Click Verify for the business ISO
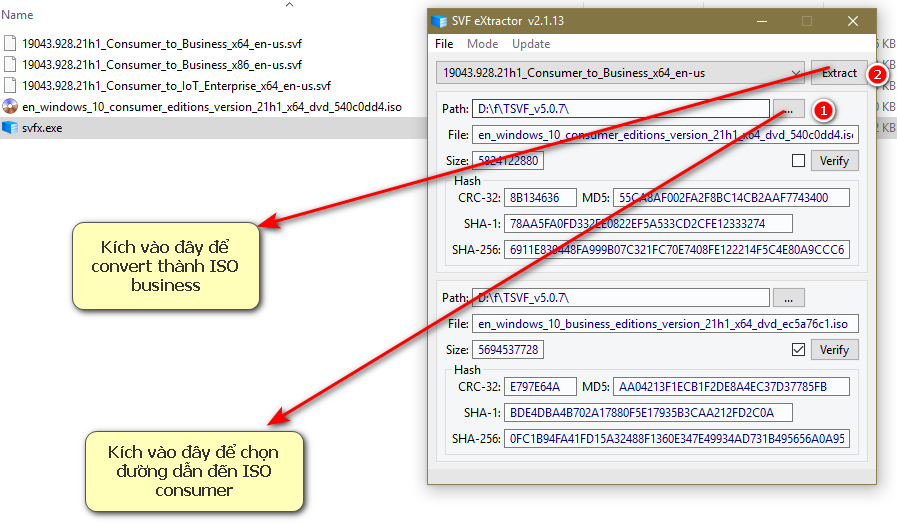 [834, 349]
